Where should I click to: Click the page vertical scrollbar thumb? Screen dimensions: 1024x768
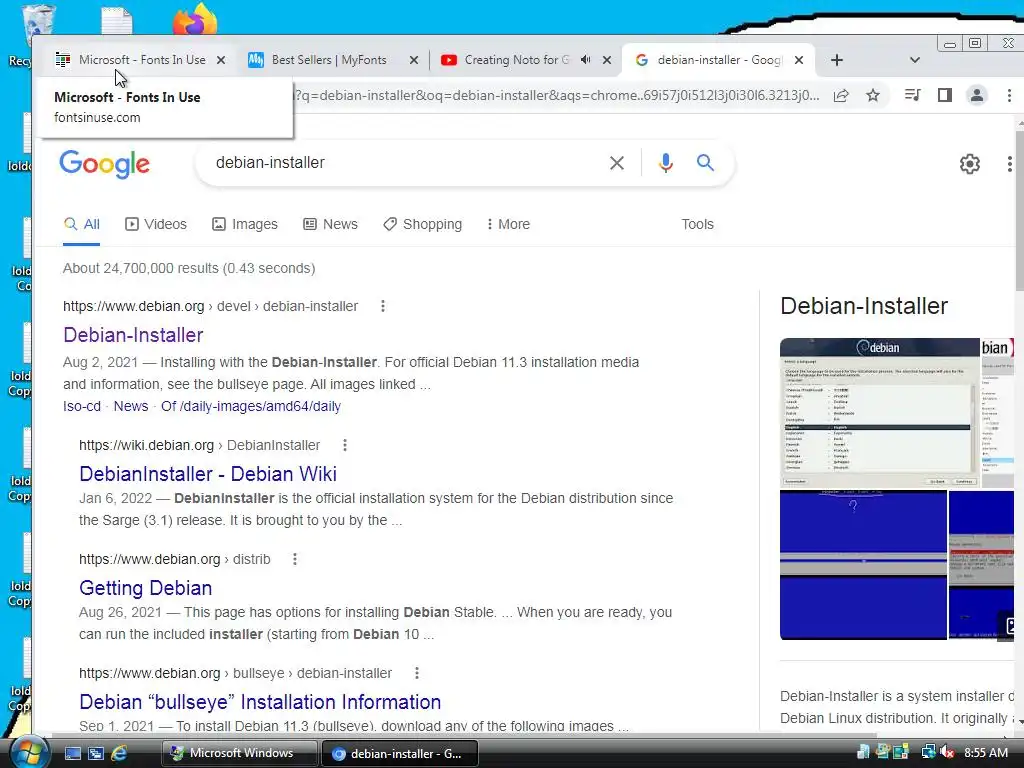(1019, 209)
